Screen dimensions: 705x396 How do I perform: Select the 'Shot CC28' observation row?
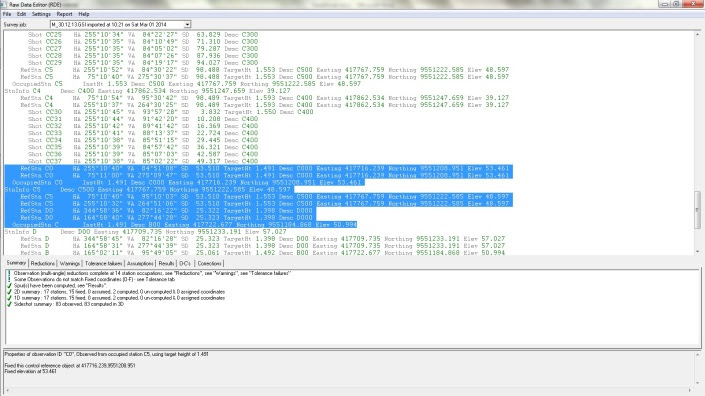pos(143,56)
